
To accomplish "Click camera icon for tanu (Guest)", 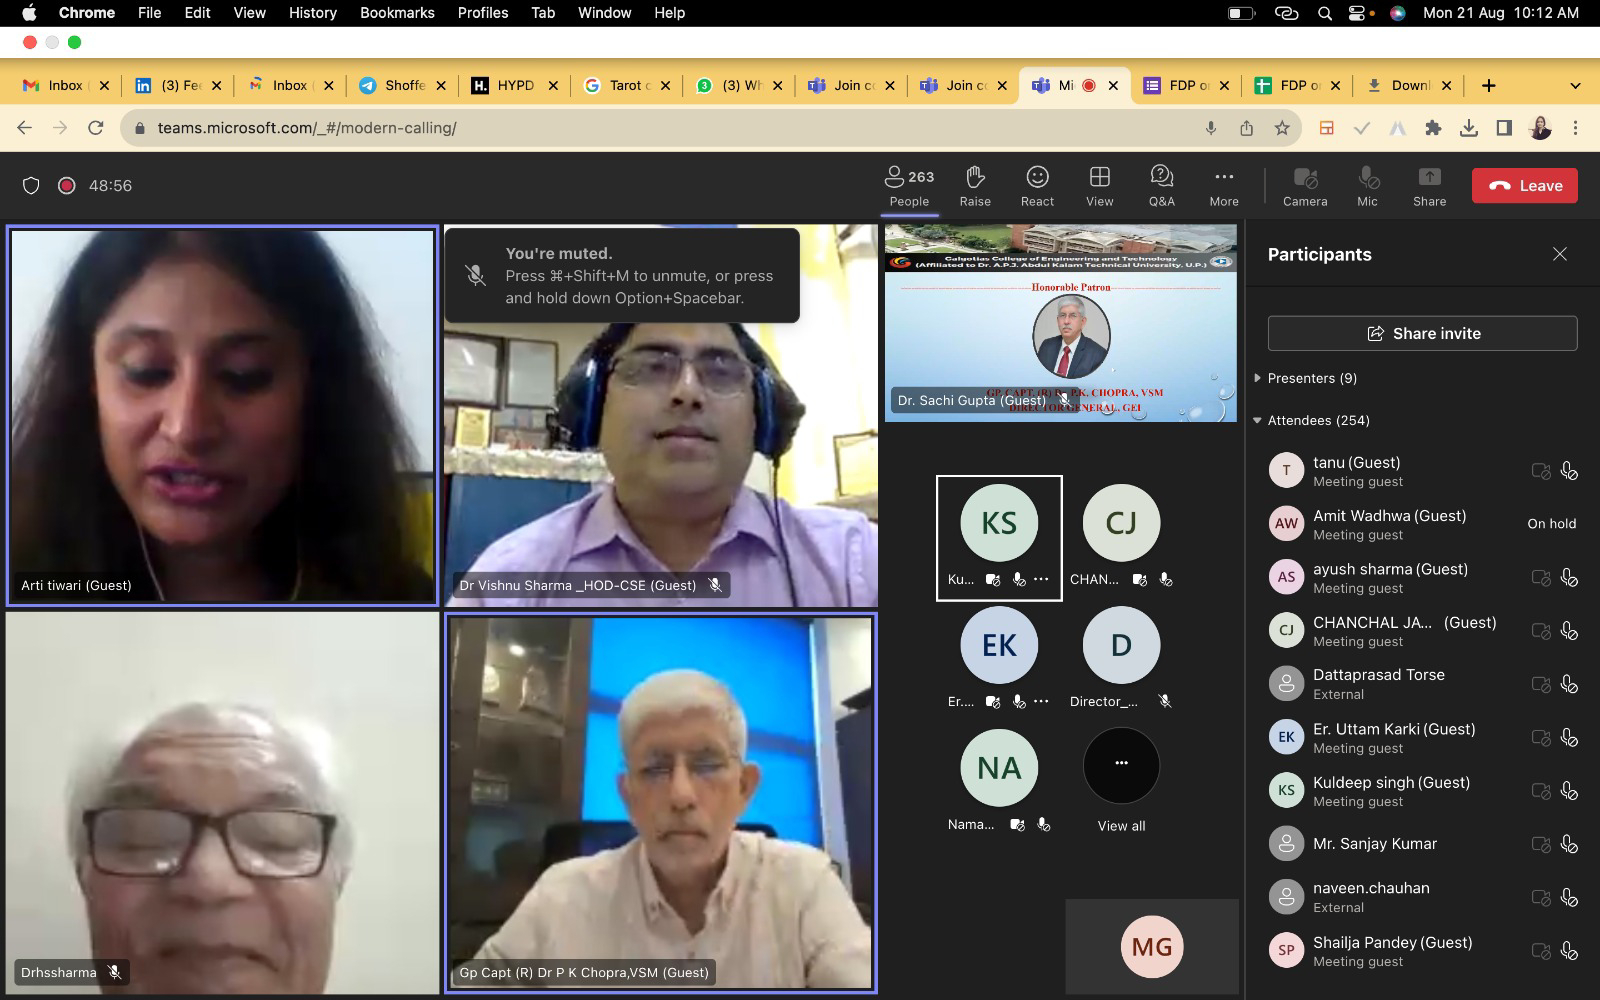I will pos(1541,471).
